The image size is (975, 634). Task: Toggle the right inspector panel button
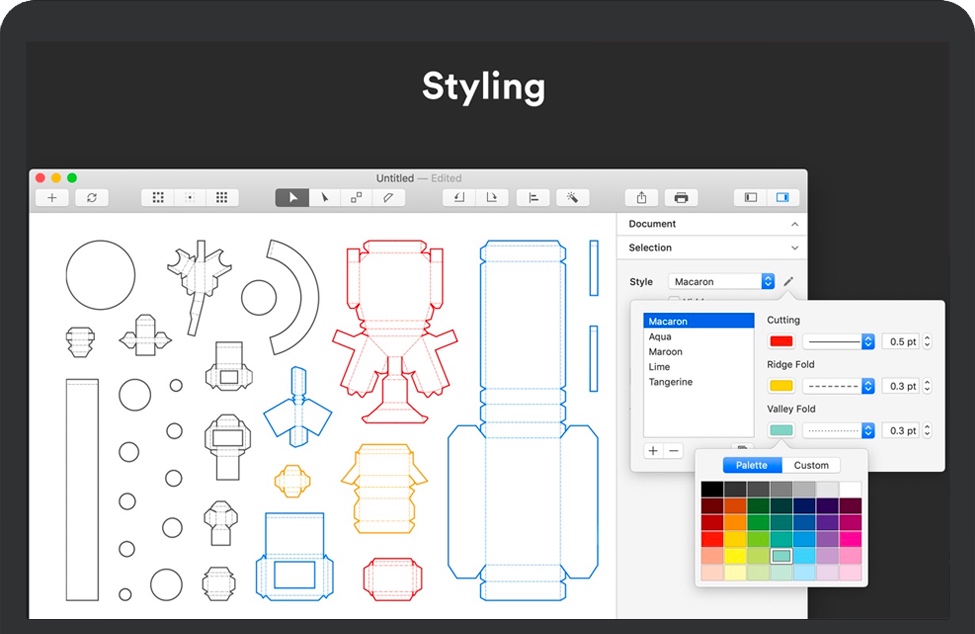tap(782, 198)
